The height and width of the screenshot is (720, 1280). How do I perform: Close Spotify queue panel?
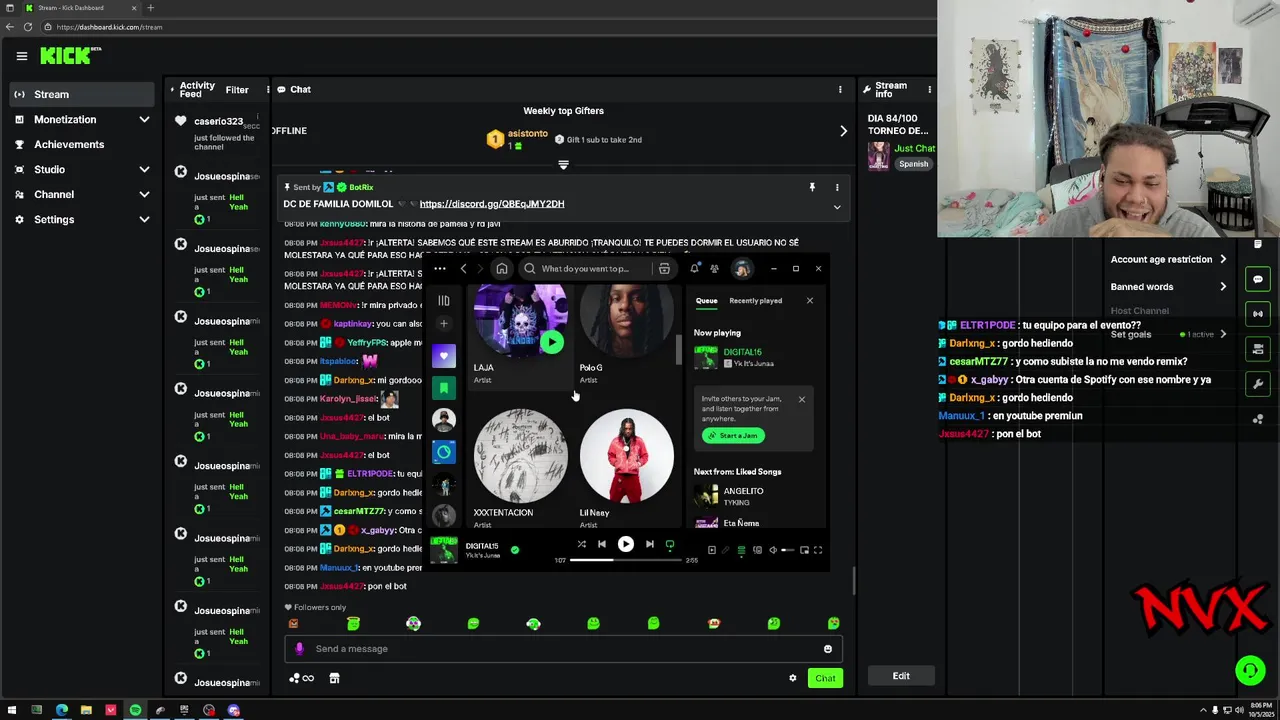tap(810, 301)
